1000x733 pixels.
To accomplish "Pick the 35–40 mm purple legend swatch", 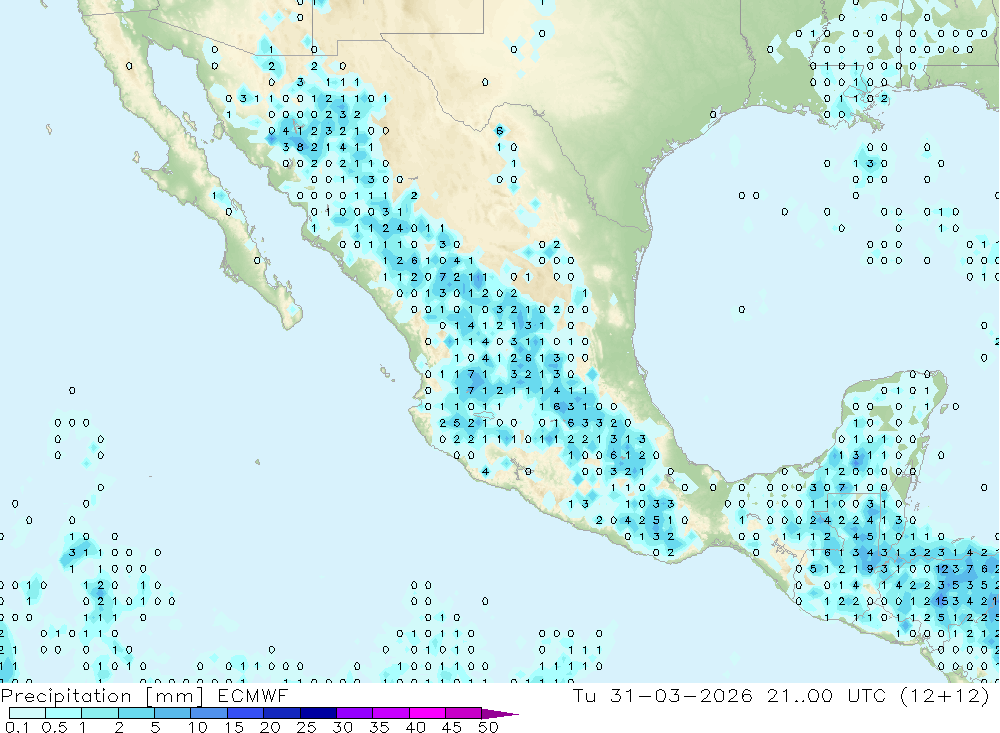I will click(390, 713).
